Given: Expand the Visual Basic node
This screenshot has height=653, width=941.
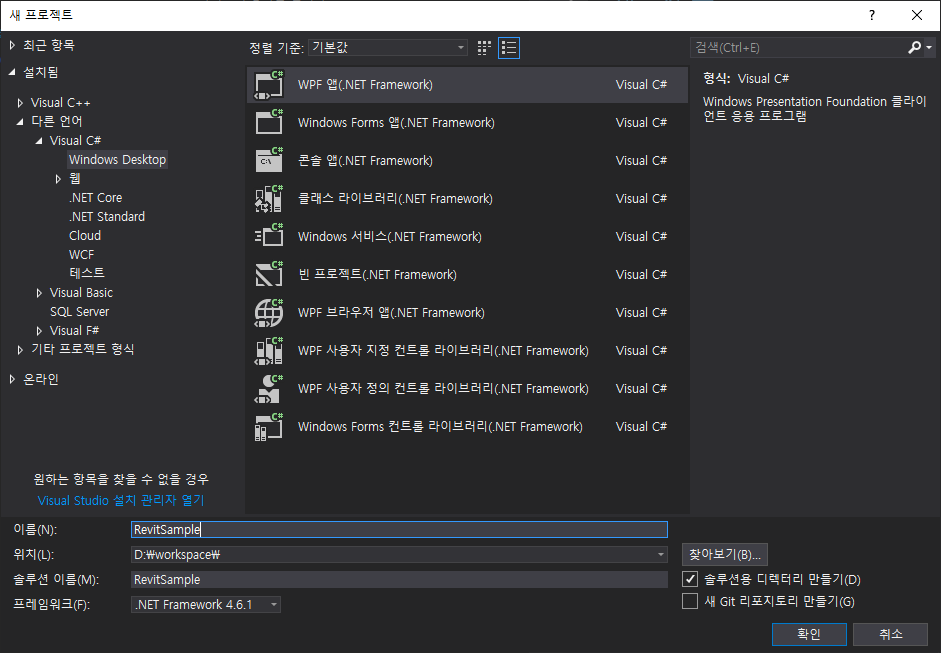Looking at the screenshot, I should click(39, 293).
